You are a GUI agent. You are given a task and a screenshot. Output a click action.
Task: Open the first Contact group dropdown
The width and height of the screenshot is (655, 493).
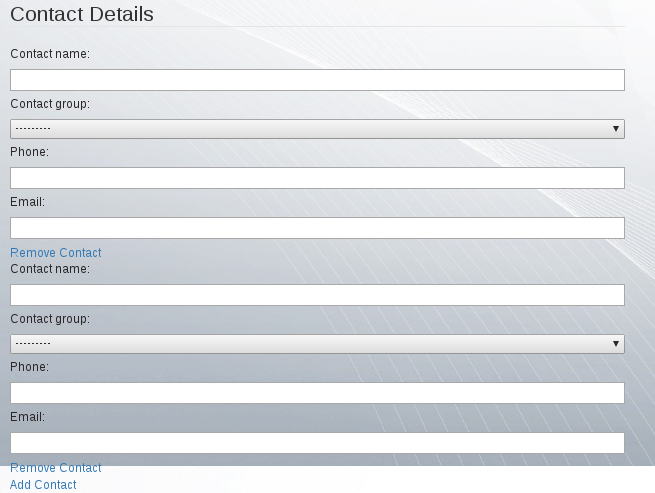317,129
